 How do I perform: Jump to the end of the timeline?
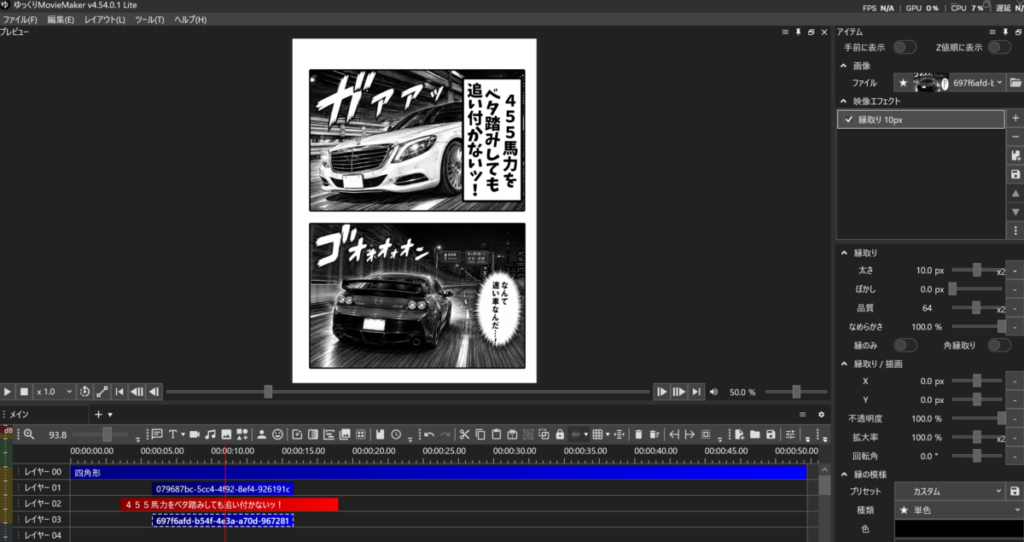(696, 392)
